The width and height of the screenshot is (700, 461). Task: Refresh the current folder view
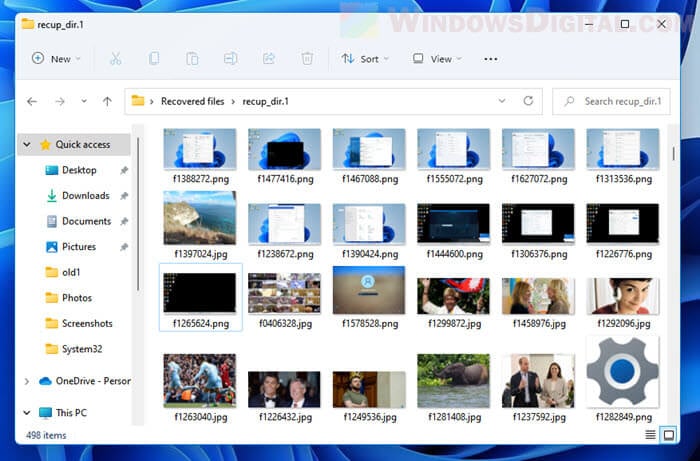[528, 101]
